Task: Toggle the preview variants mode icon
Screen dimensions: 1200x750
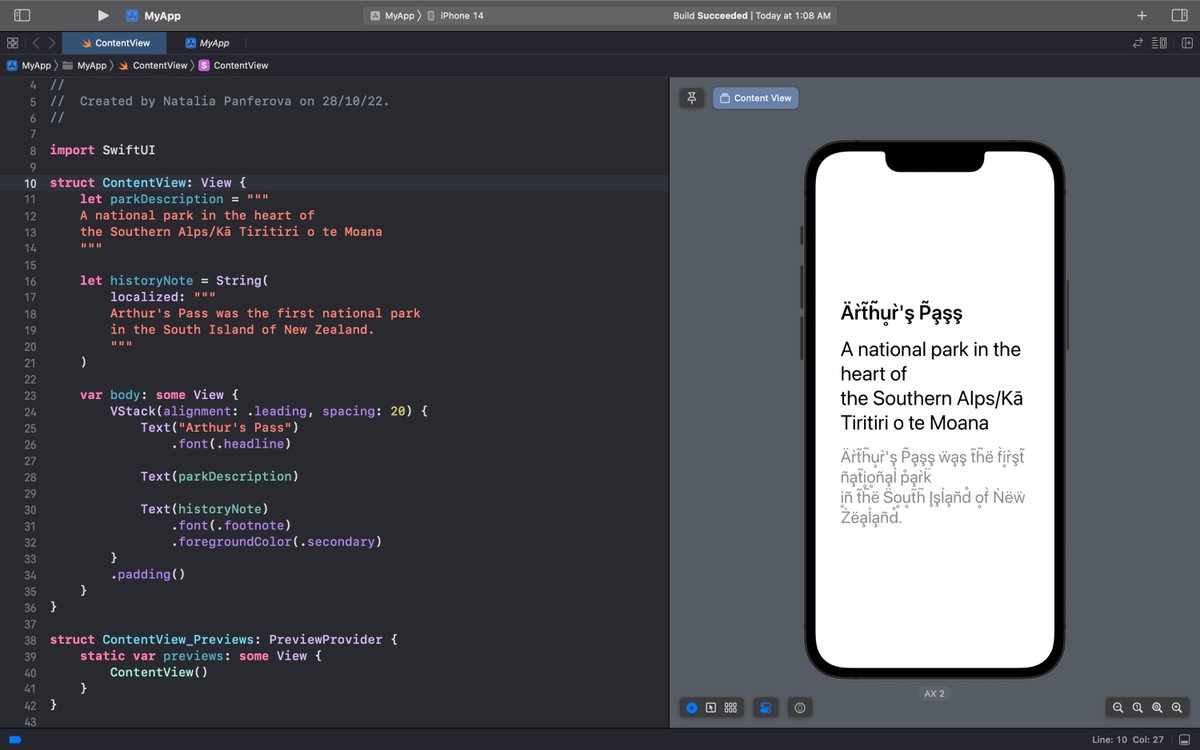Action: 712,707
